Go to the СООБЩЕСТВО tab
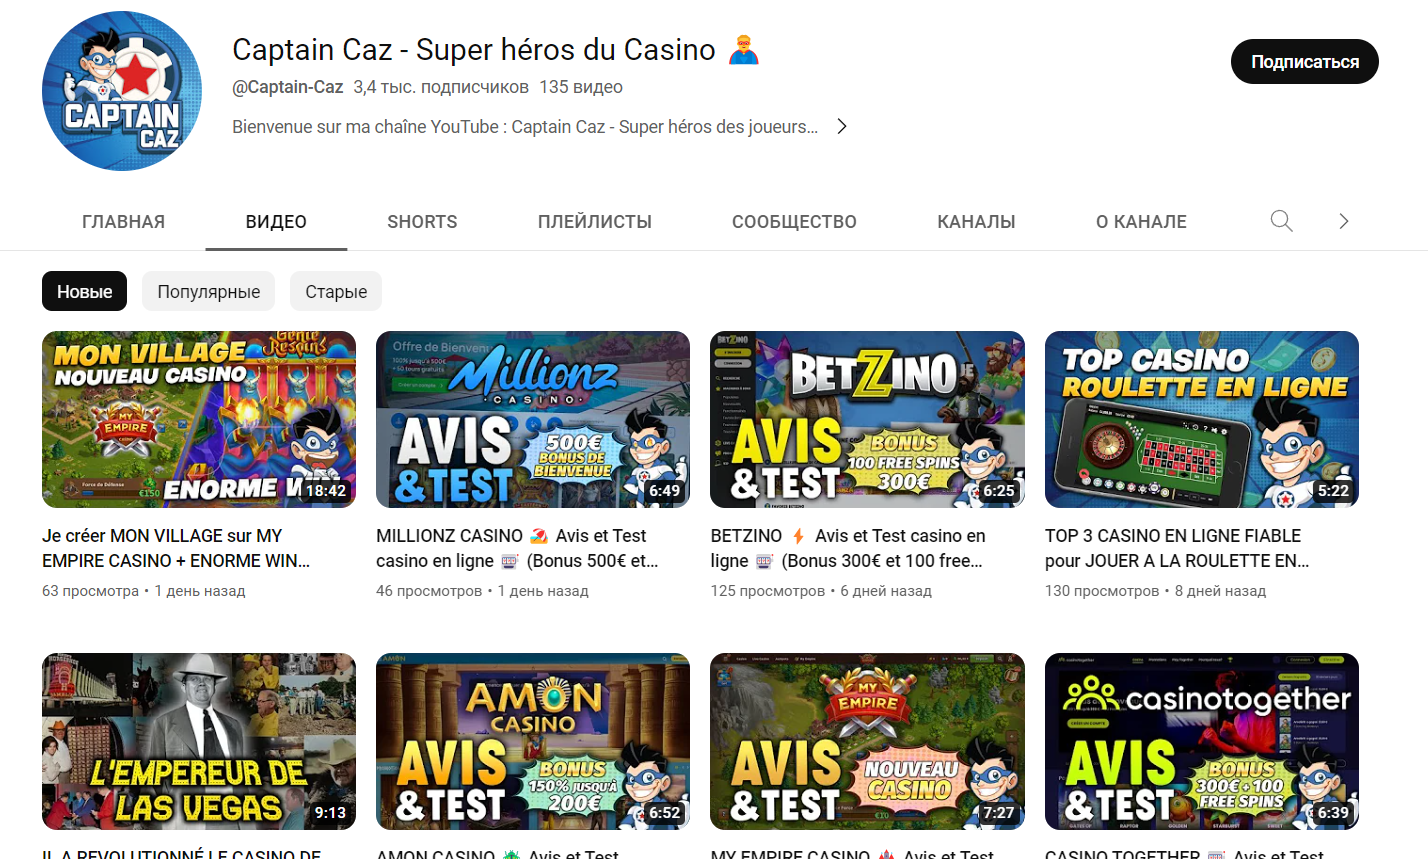Screen dimensions: 1428x859 pos(794,221)
